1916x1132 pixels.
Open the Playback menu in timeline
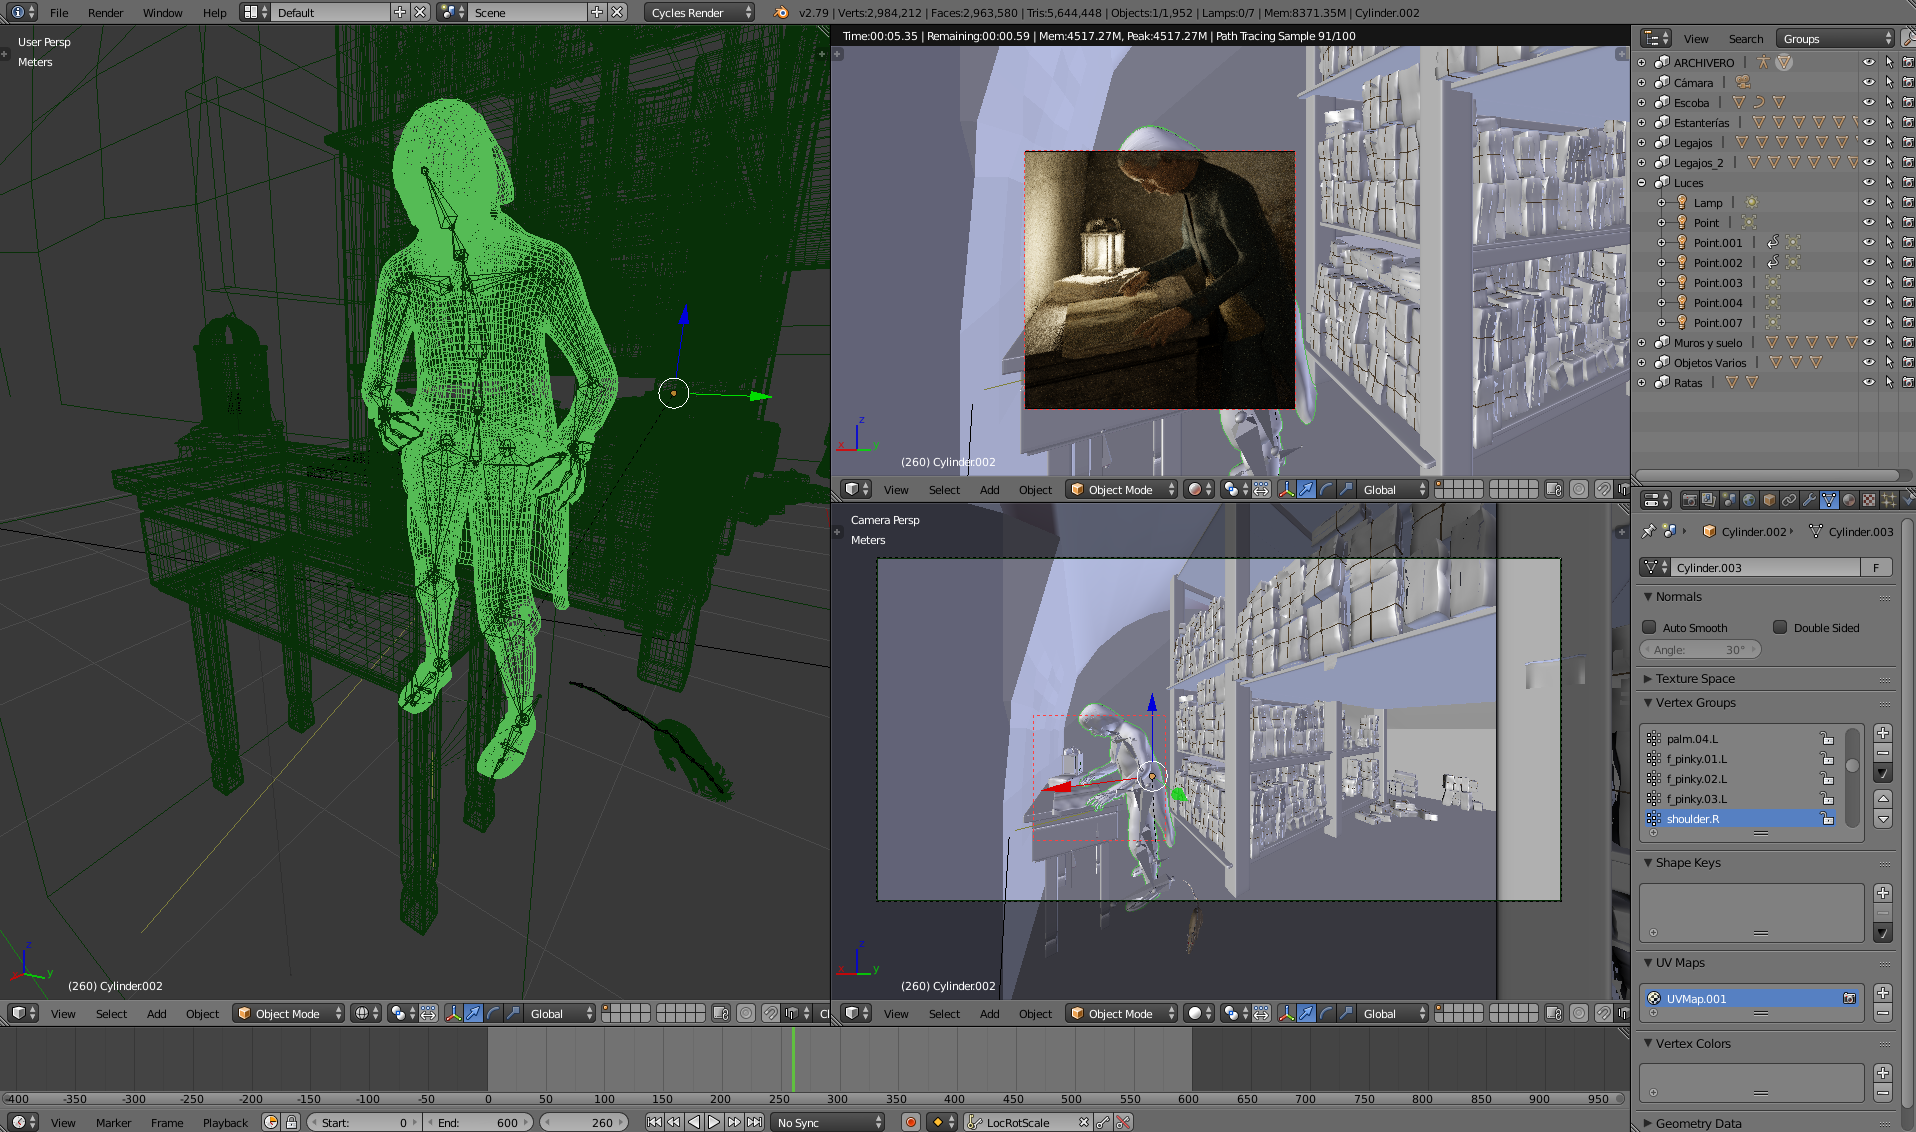coord(225,1122)
